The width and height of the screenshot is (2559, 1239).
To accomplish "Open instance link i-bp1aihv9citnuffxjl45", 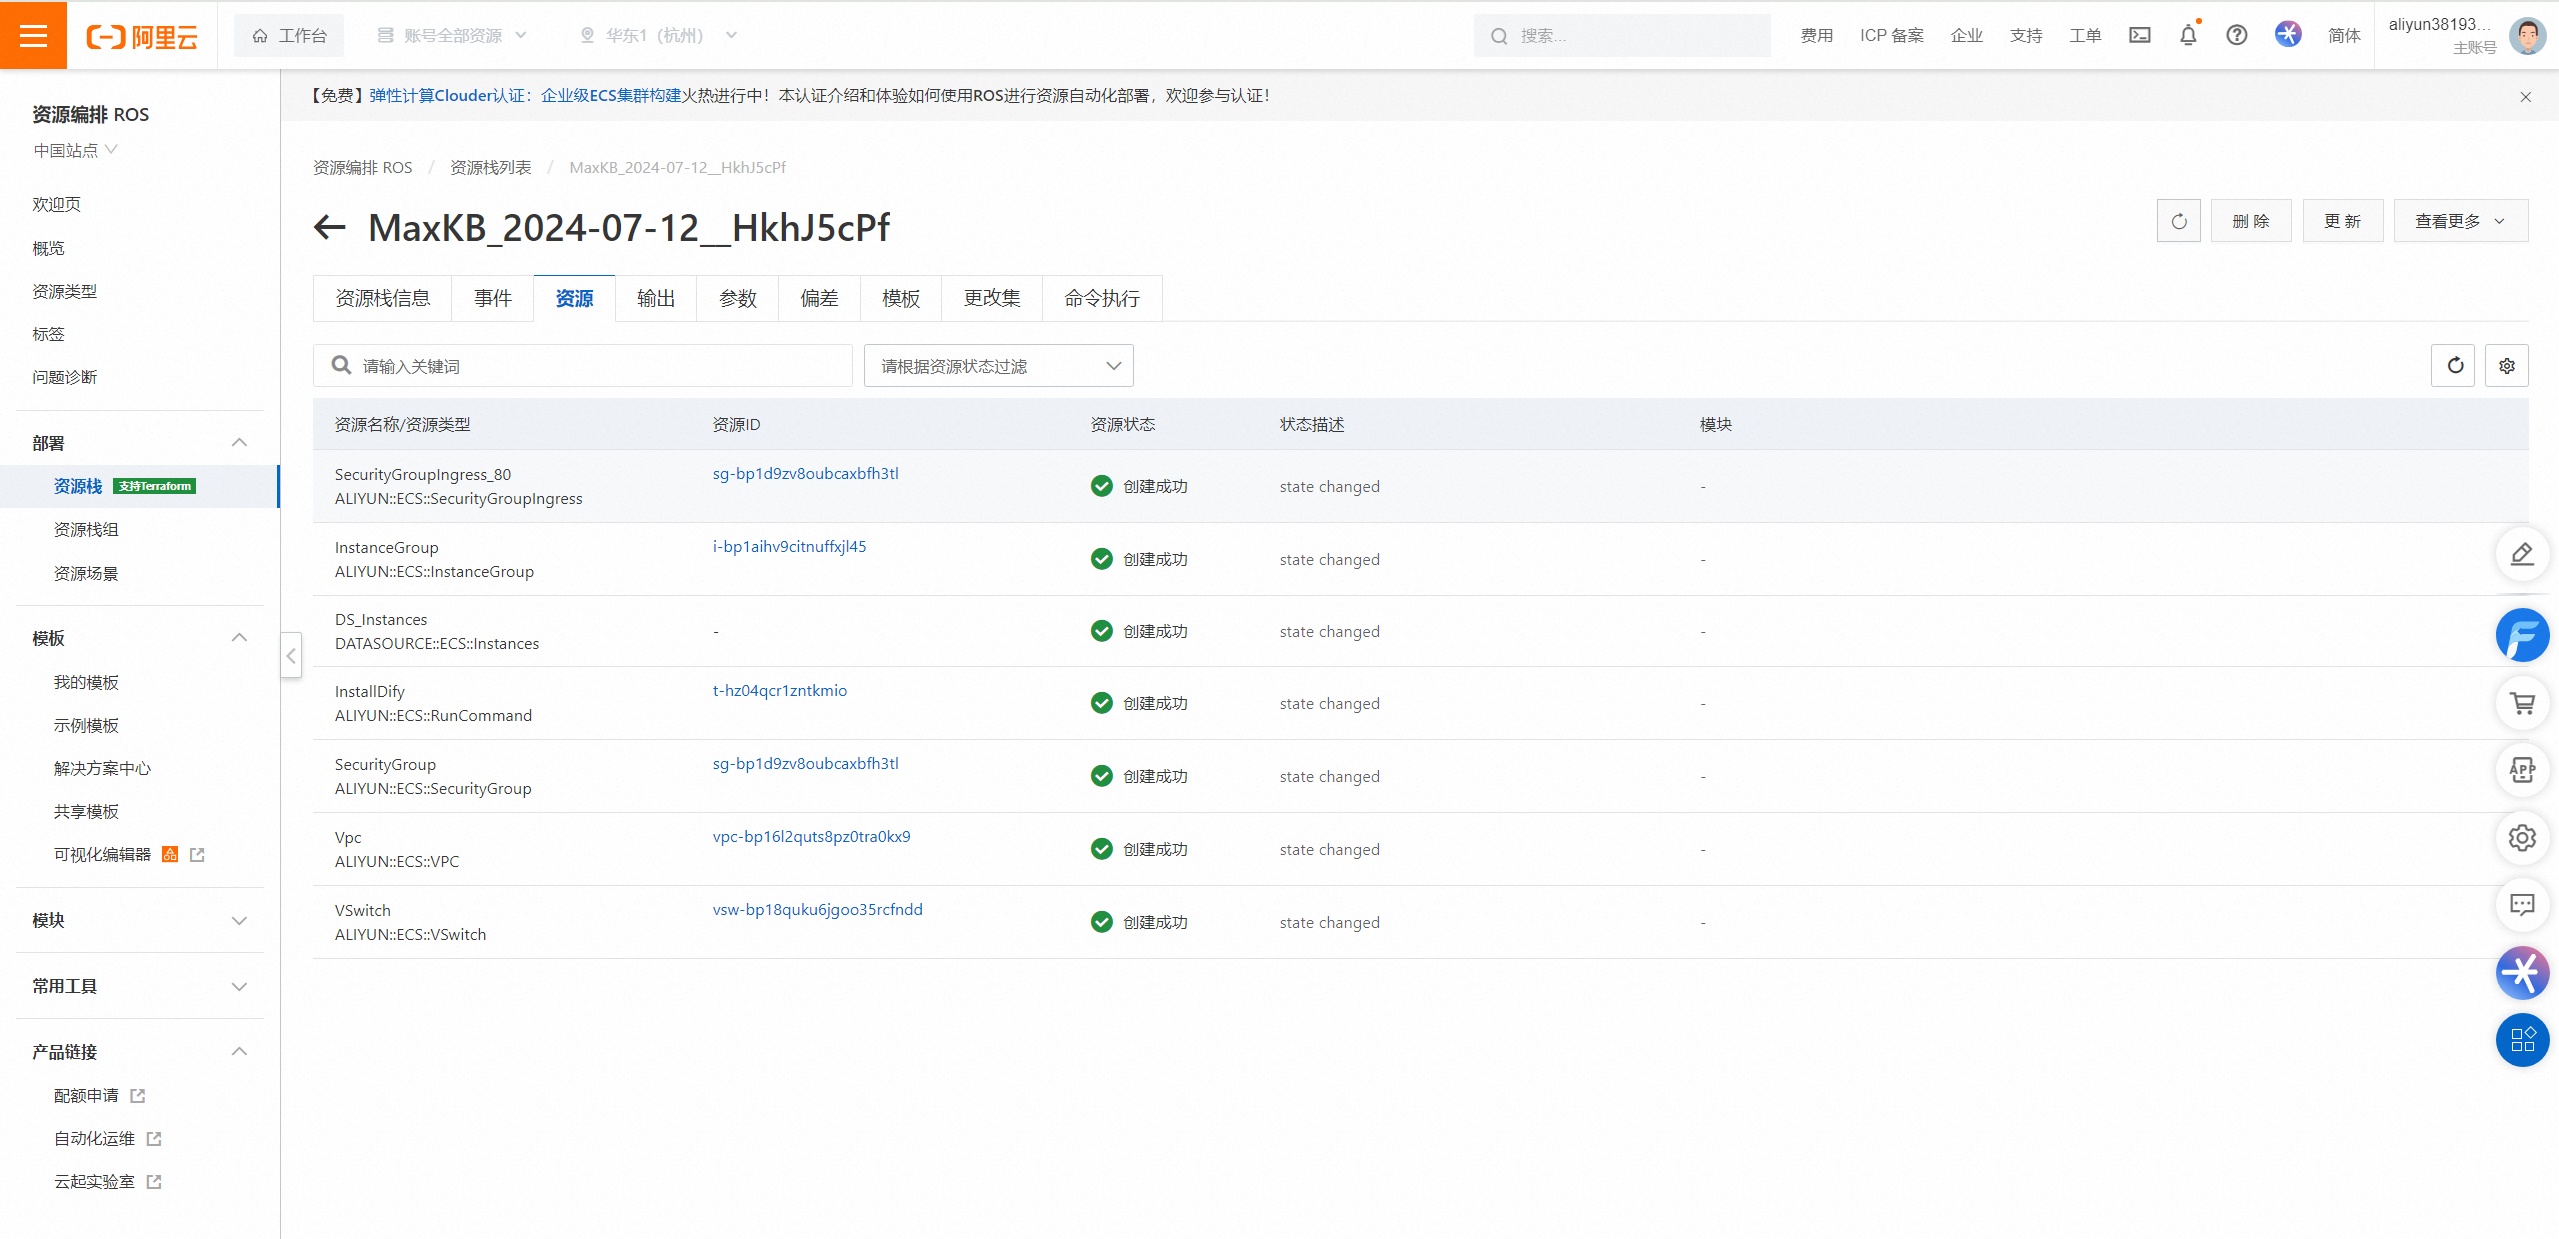I will coord(789,546).
